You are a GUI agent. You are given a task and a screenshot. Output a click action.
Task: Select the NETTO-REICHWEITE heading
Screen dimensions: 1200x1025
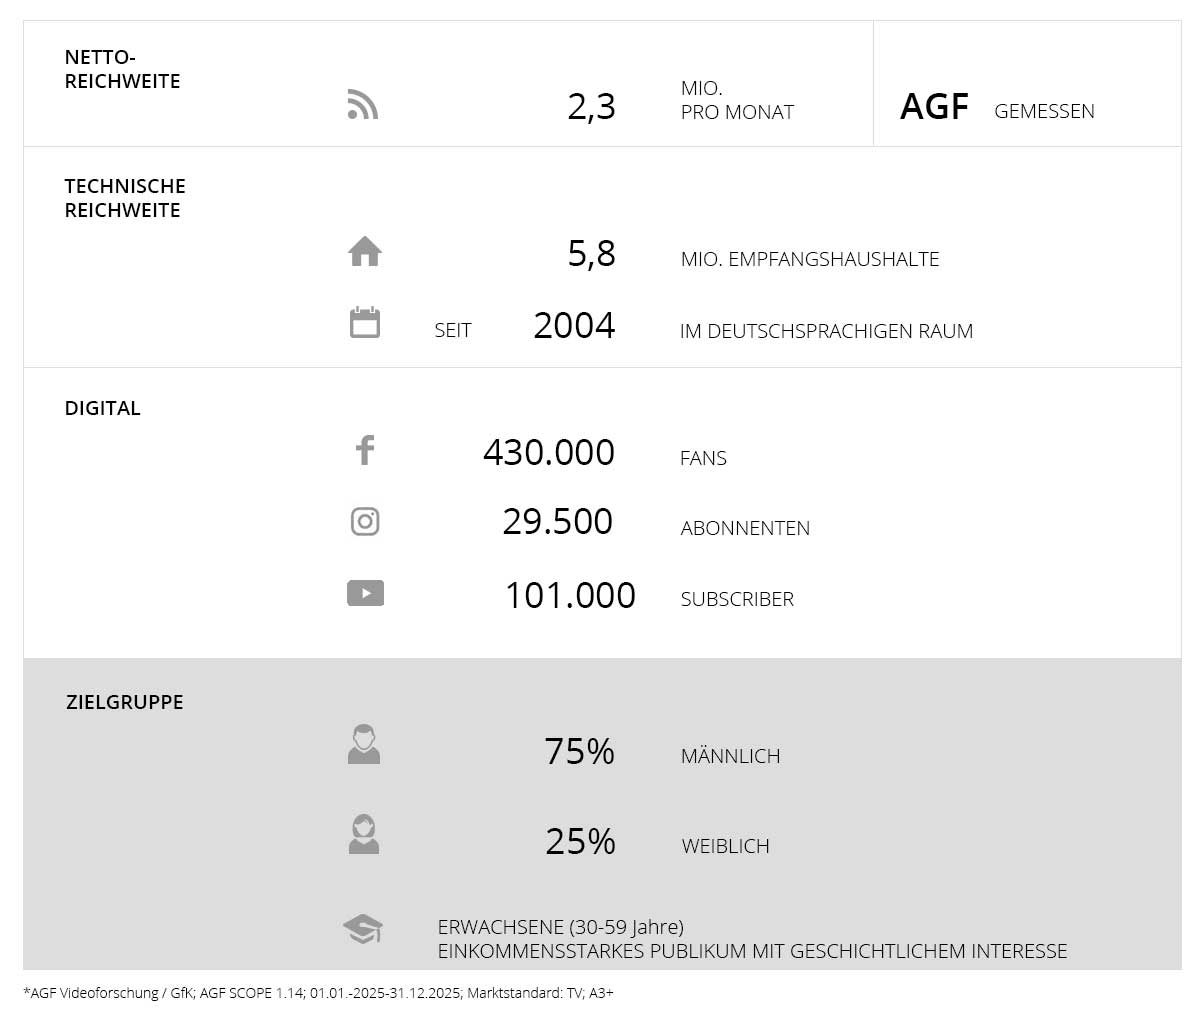pyautogui.click(x=122, y=70)
